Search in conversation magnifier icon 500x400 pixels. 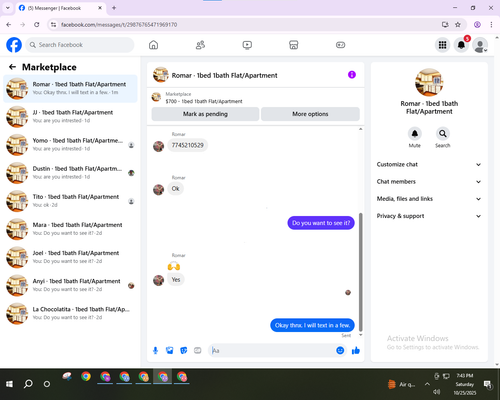443,134
